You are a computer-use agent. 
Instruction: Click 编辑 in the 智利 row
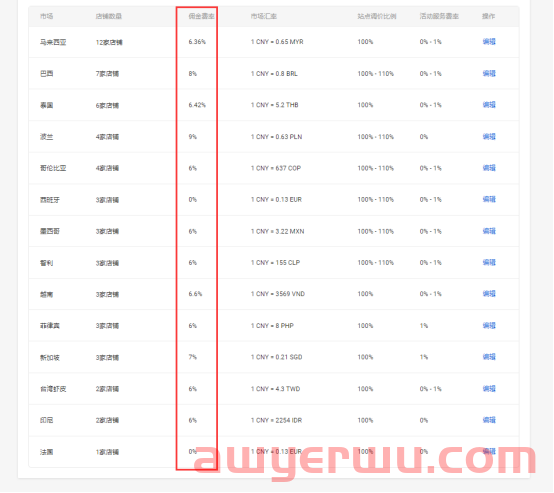pyautogui.click(x=489, y=263)
